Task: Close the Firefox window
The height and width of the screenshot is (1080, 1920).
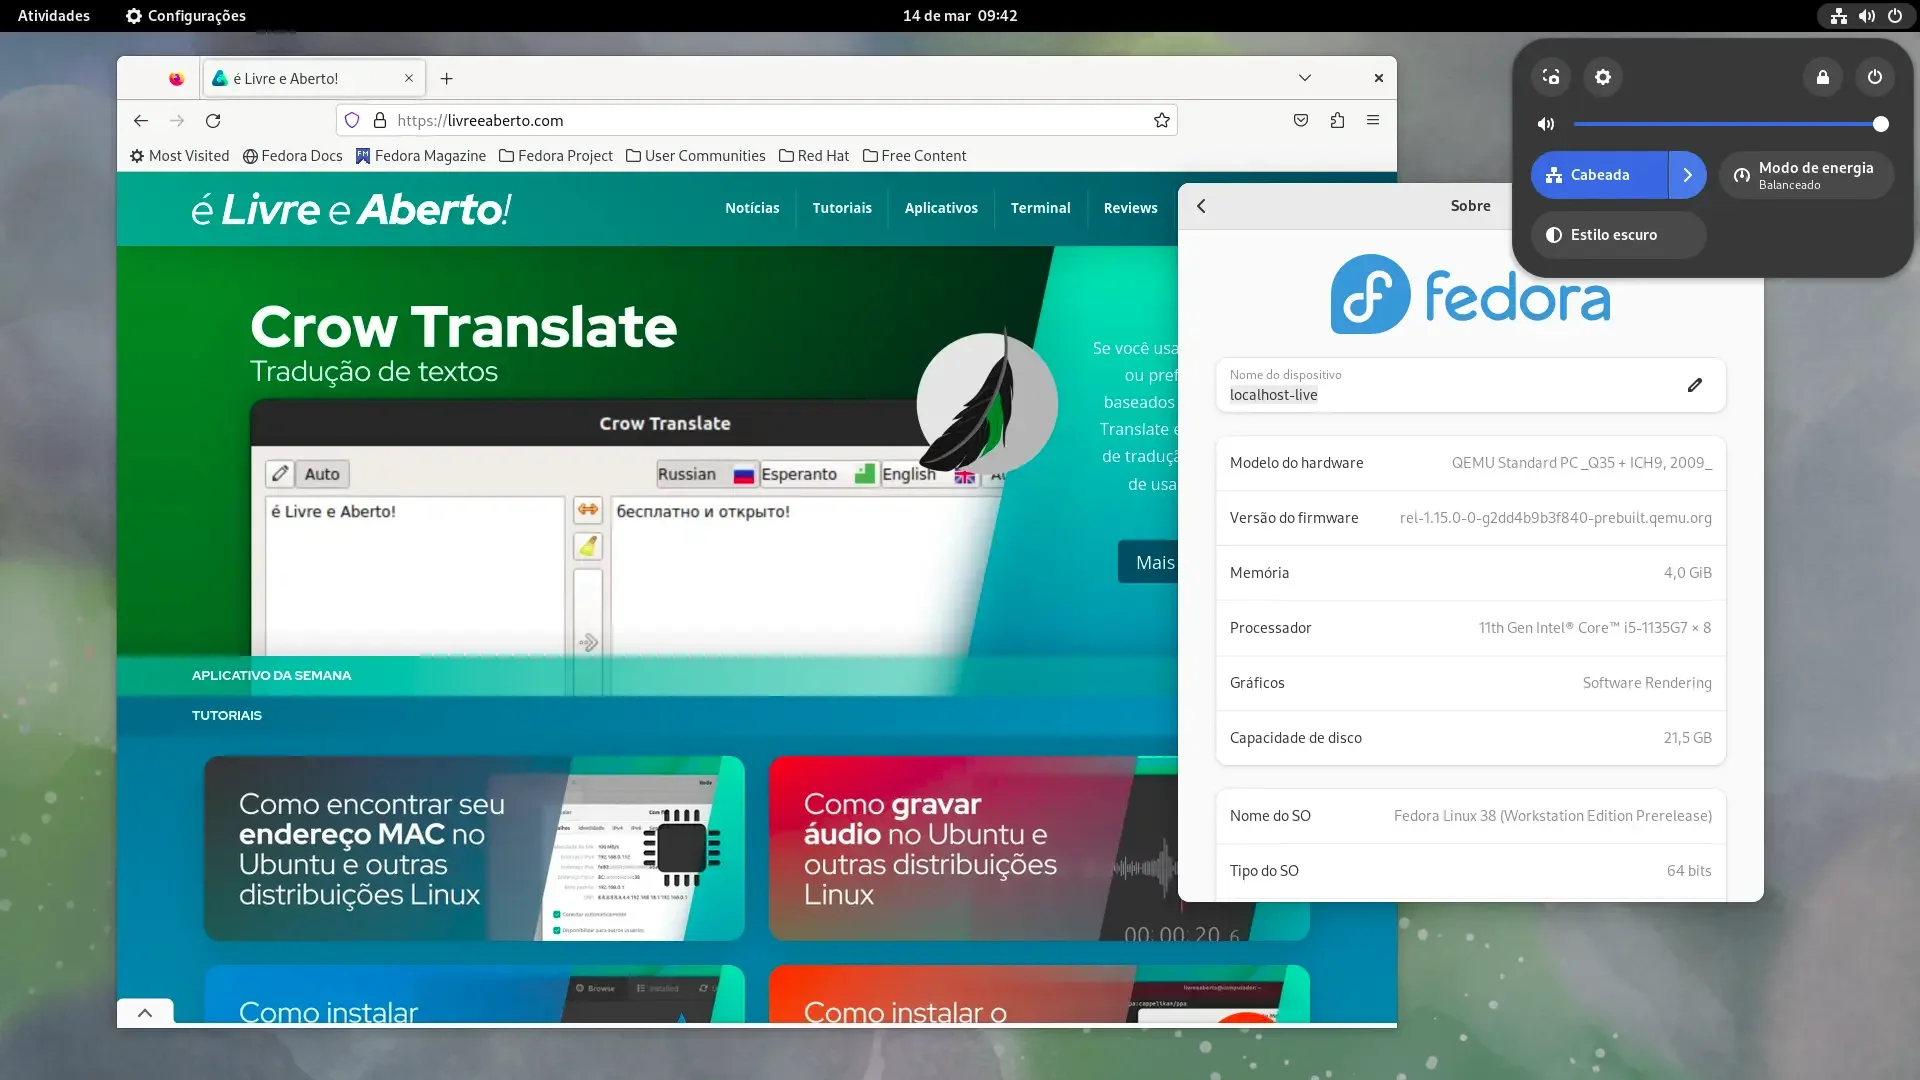Action: (1379, 78)
